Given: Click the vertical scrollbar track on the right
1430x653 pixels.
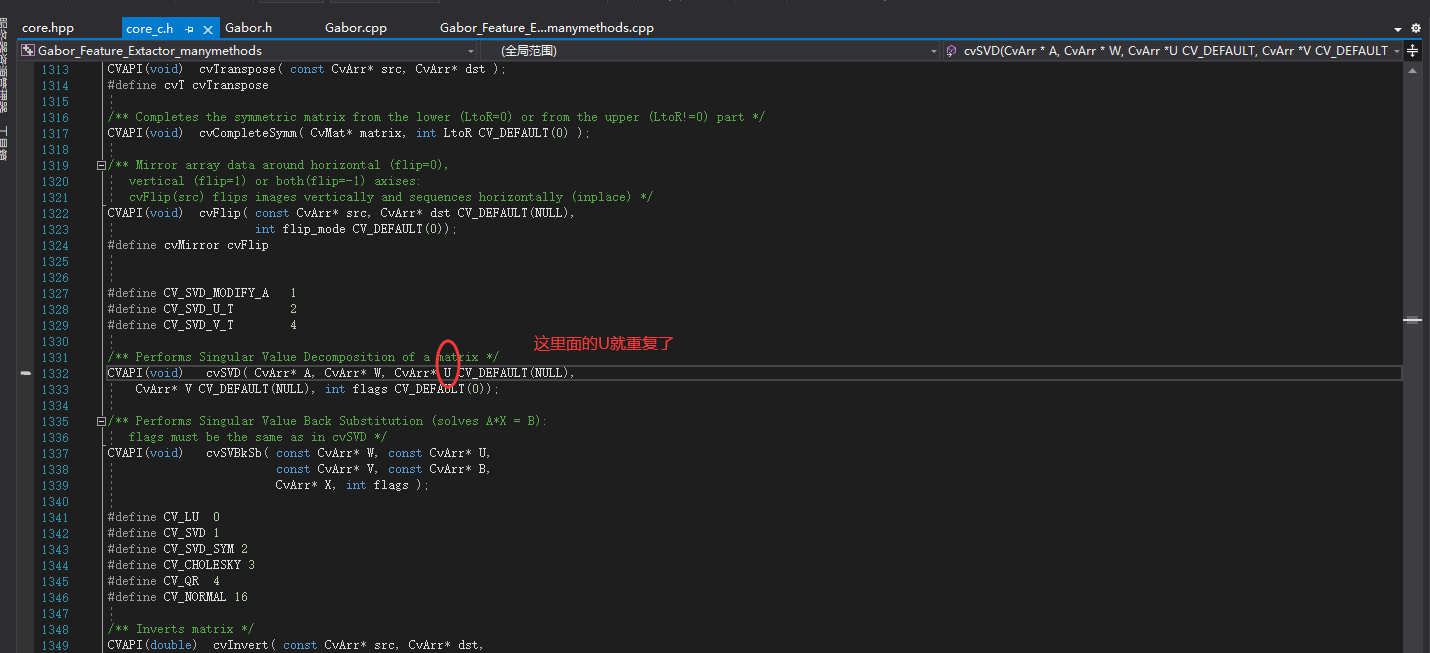Looking at the screenshot, I should click(x=1413, y=500).
